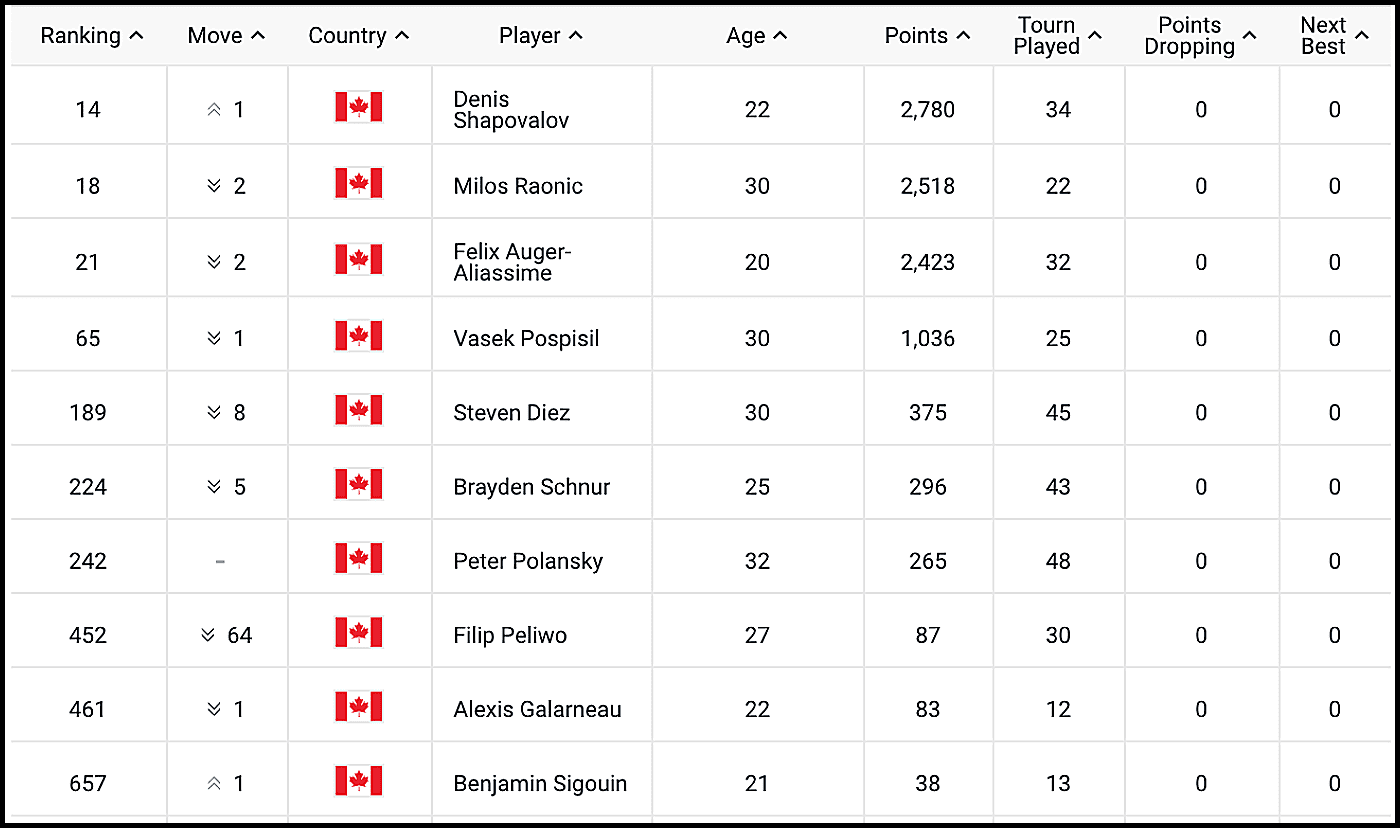Click the downward move arrow beside Filip Peliwo

pos(206,633)
